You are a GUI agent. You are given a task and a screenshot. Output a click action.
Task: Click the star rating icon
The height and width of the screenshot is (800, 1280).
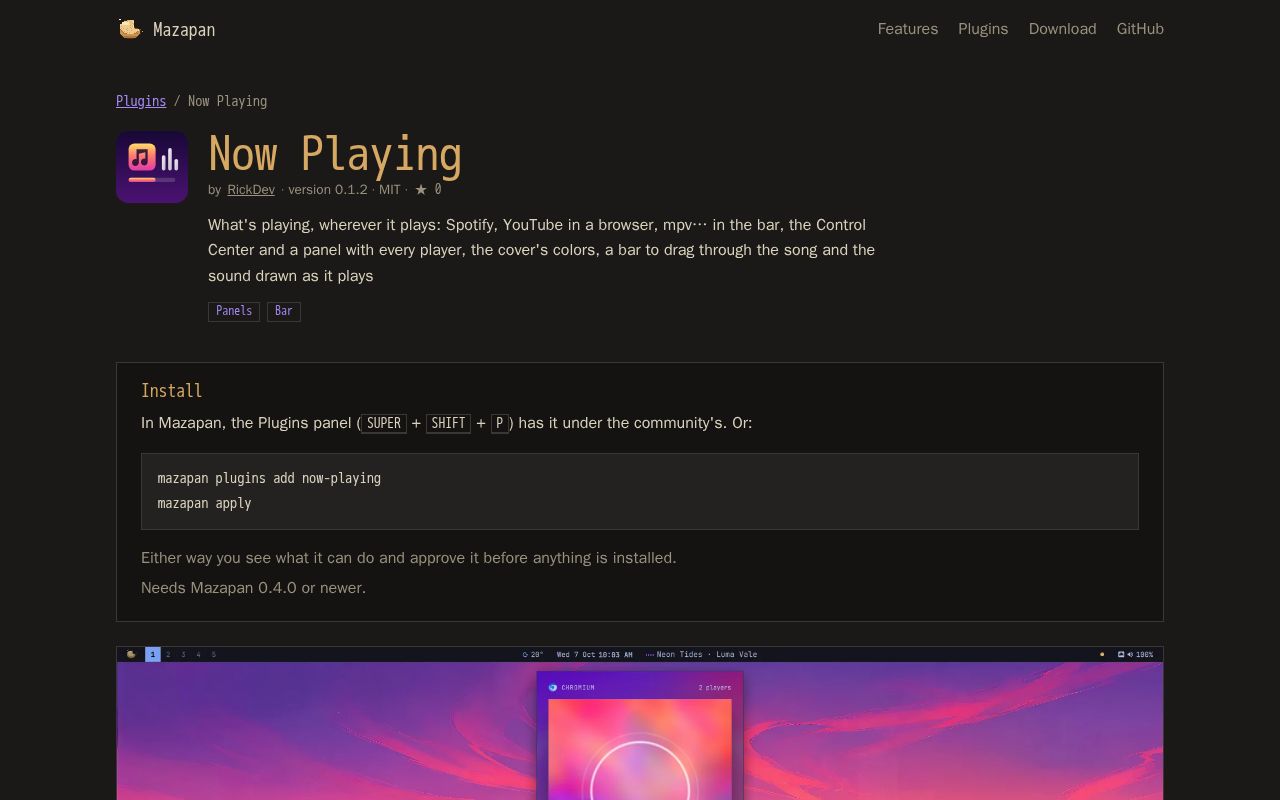421,189
